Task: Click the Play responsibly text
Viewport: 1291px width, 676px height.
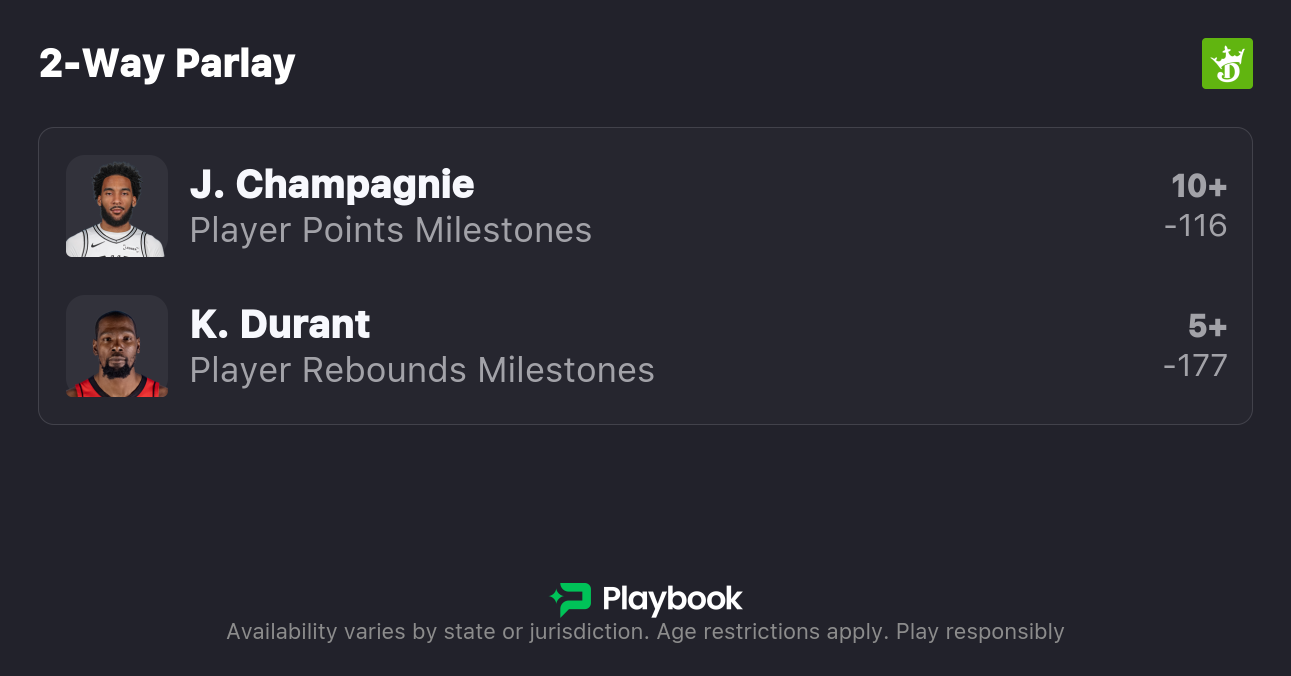Action: pyautogui.click(x=980, y=632)
